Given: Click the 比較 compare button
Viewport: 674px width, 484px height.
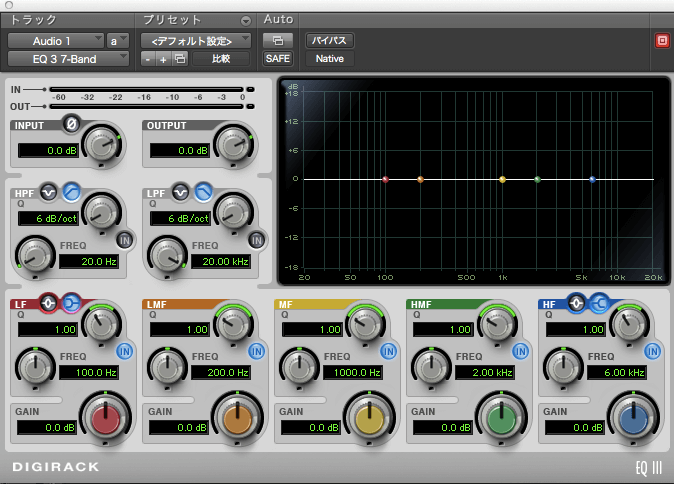Looking at the screenshot, I should pyautogui.click(x=221, y=59).
